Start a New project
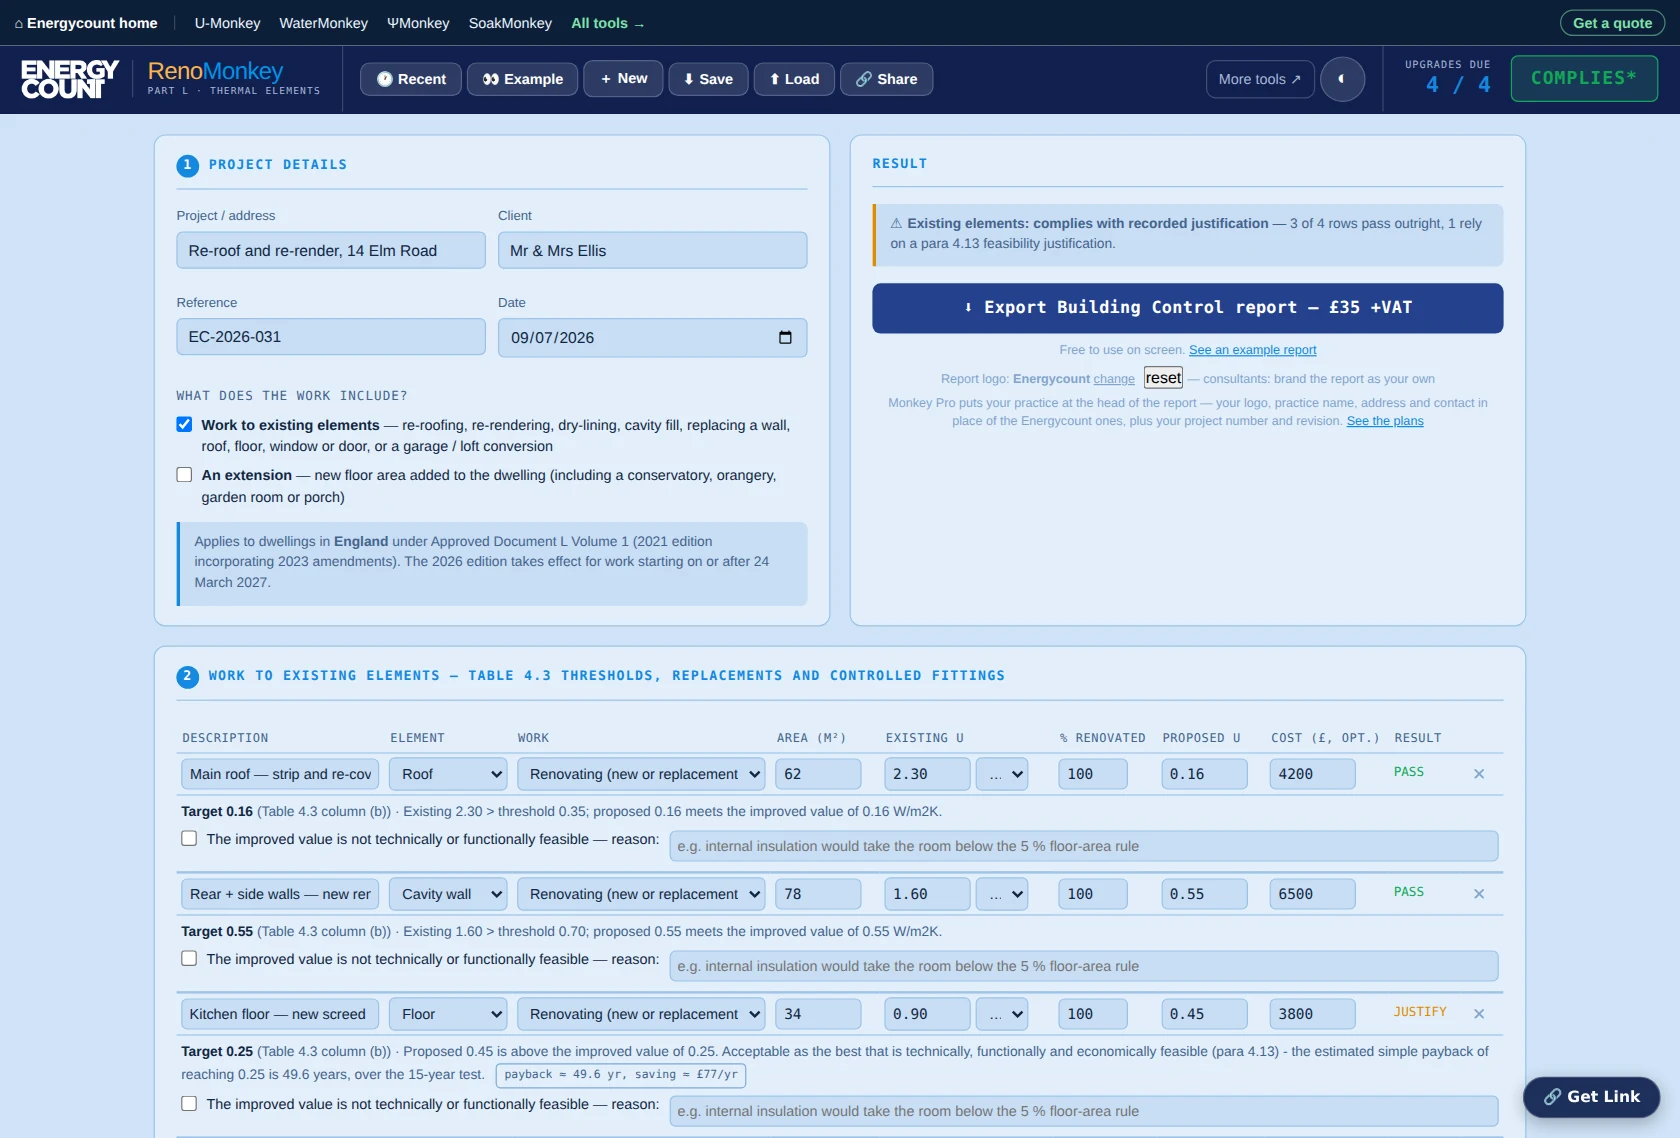 (623, 79)
